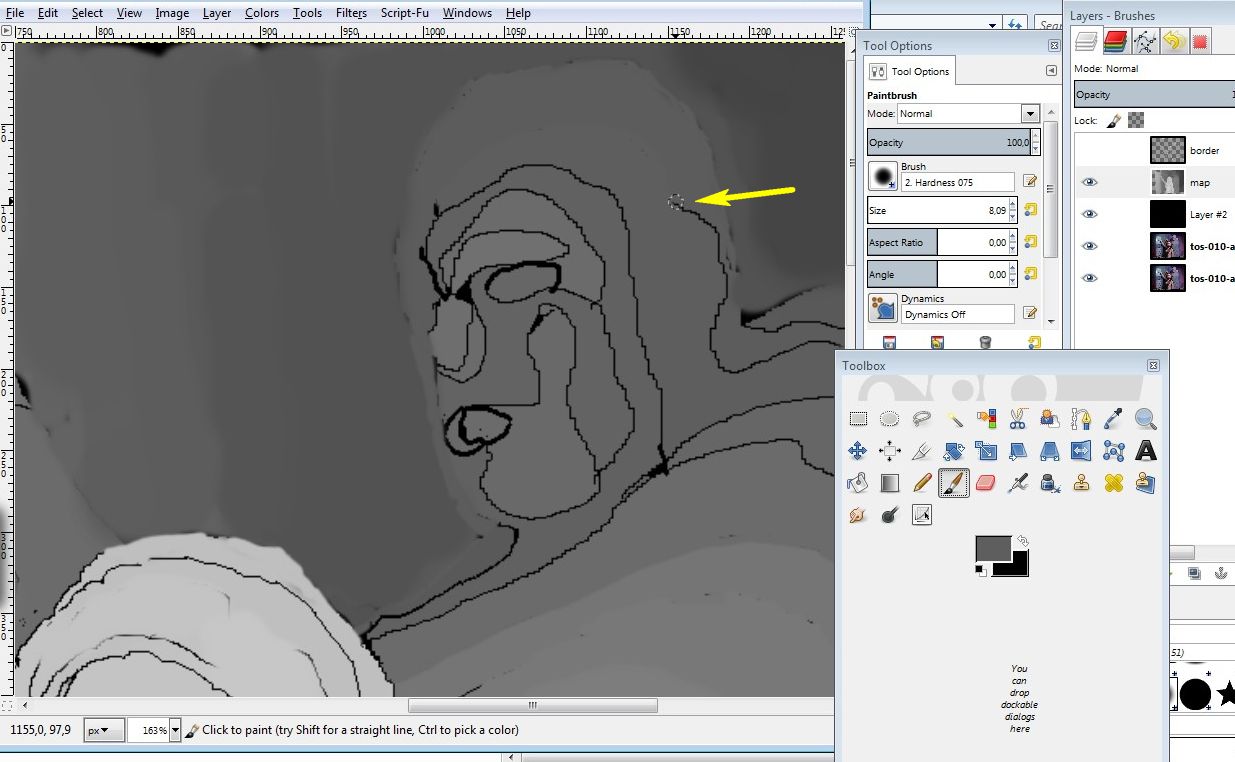This screenshot has height=762, width=1235.
Task: Open the px units dropdown
Action: pyautogui.click(x=104, y=730)
